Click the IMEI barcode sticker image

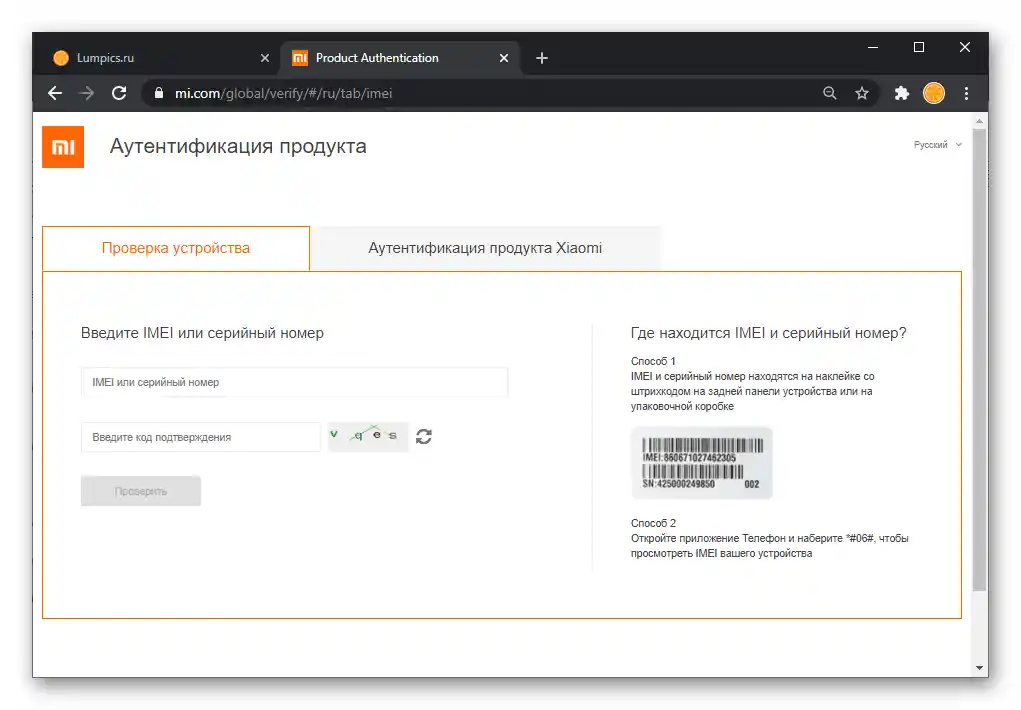[701, 463]
